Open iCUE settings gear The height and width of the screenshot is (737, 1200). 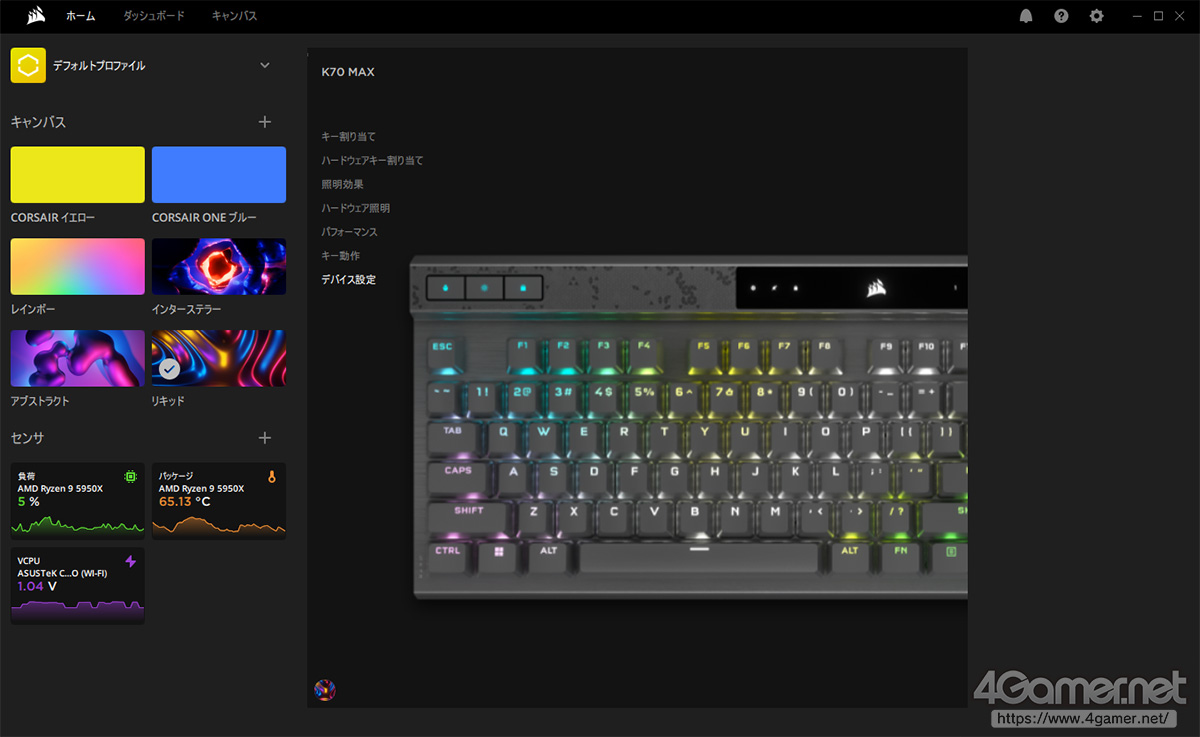pos(1097,16)
